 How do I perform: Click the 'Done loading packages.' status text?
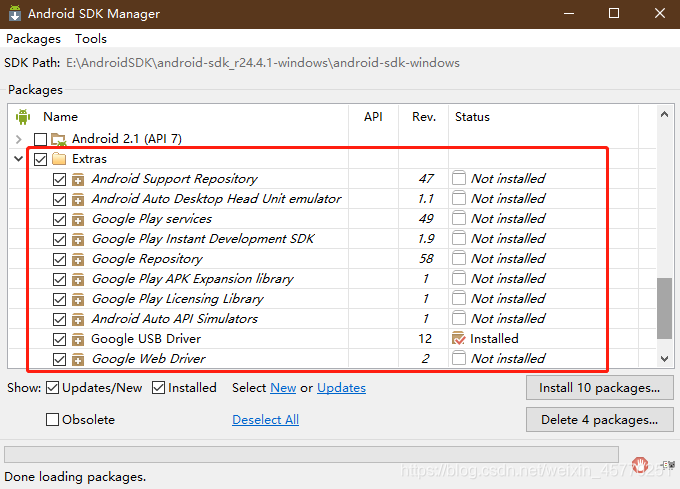[x=75, y=477]
